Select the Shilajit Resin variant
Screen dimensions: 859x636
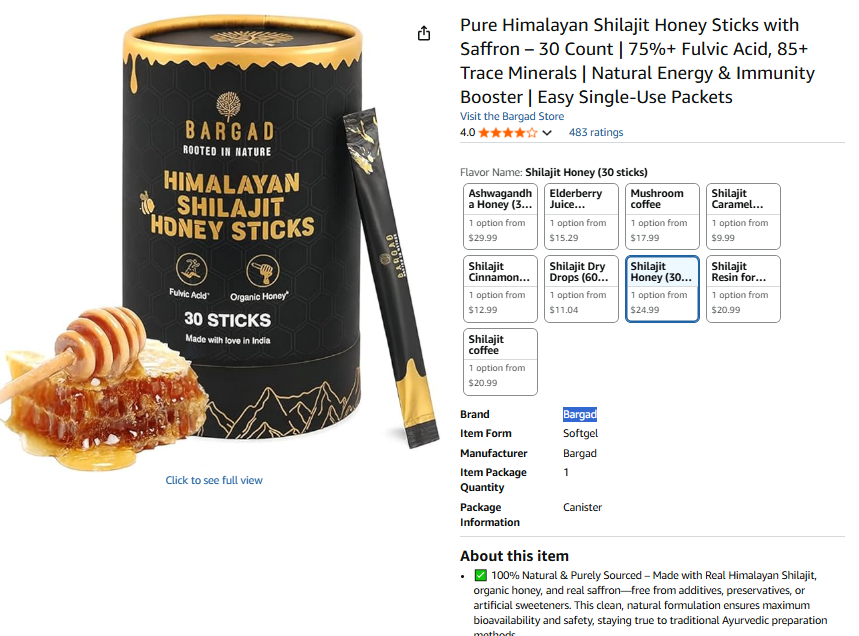coord(742,289)
